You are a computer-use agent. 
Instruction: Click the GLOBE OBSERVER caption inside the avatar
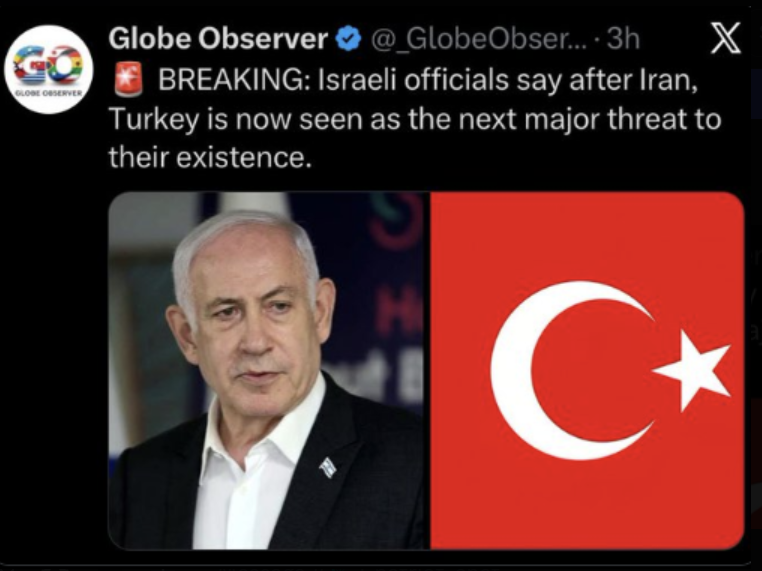49,91
